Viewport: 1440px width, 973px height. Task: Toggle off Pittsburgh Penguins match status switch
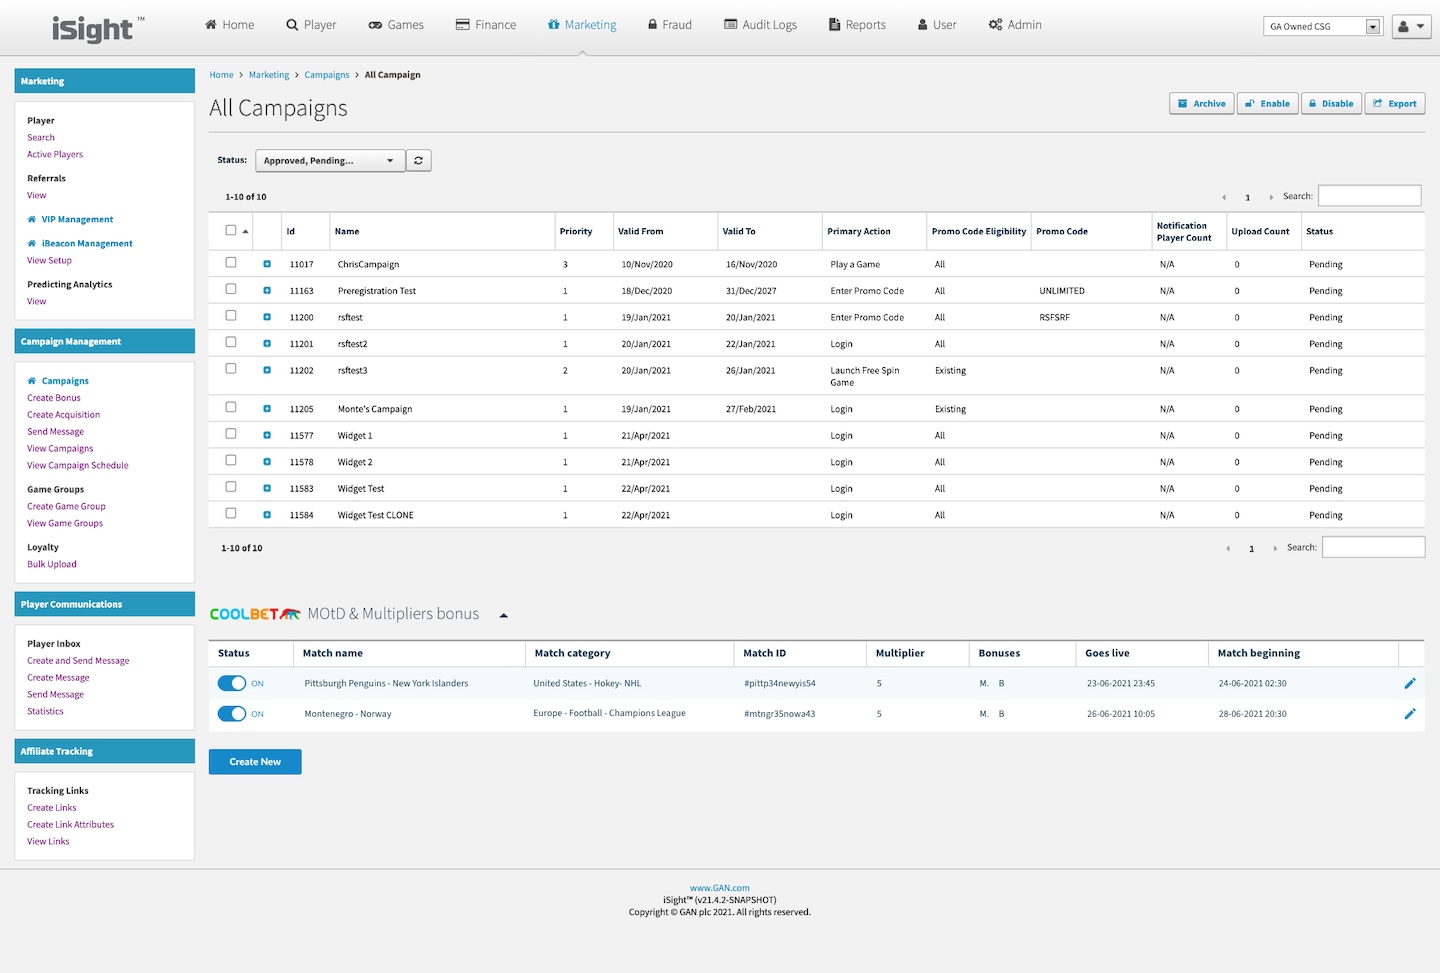(x=232, y=683)
